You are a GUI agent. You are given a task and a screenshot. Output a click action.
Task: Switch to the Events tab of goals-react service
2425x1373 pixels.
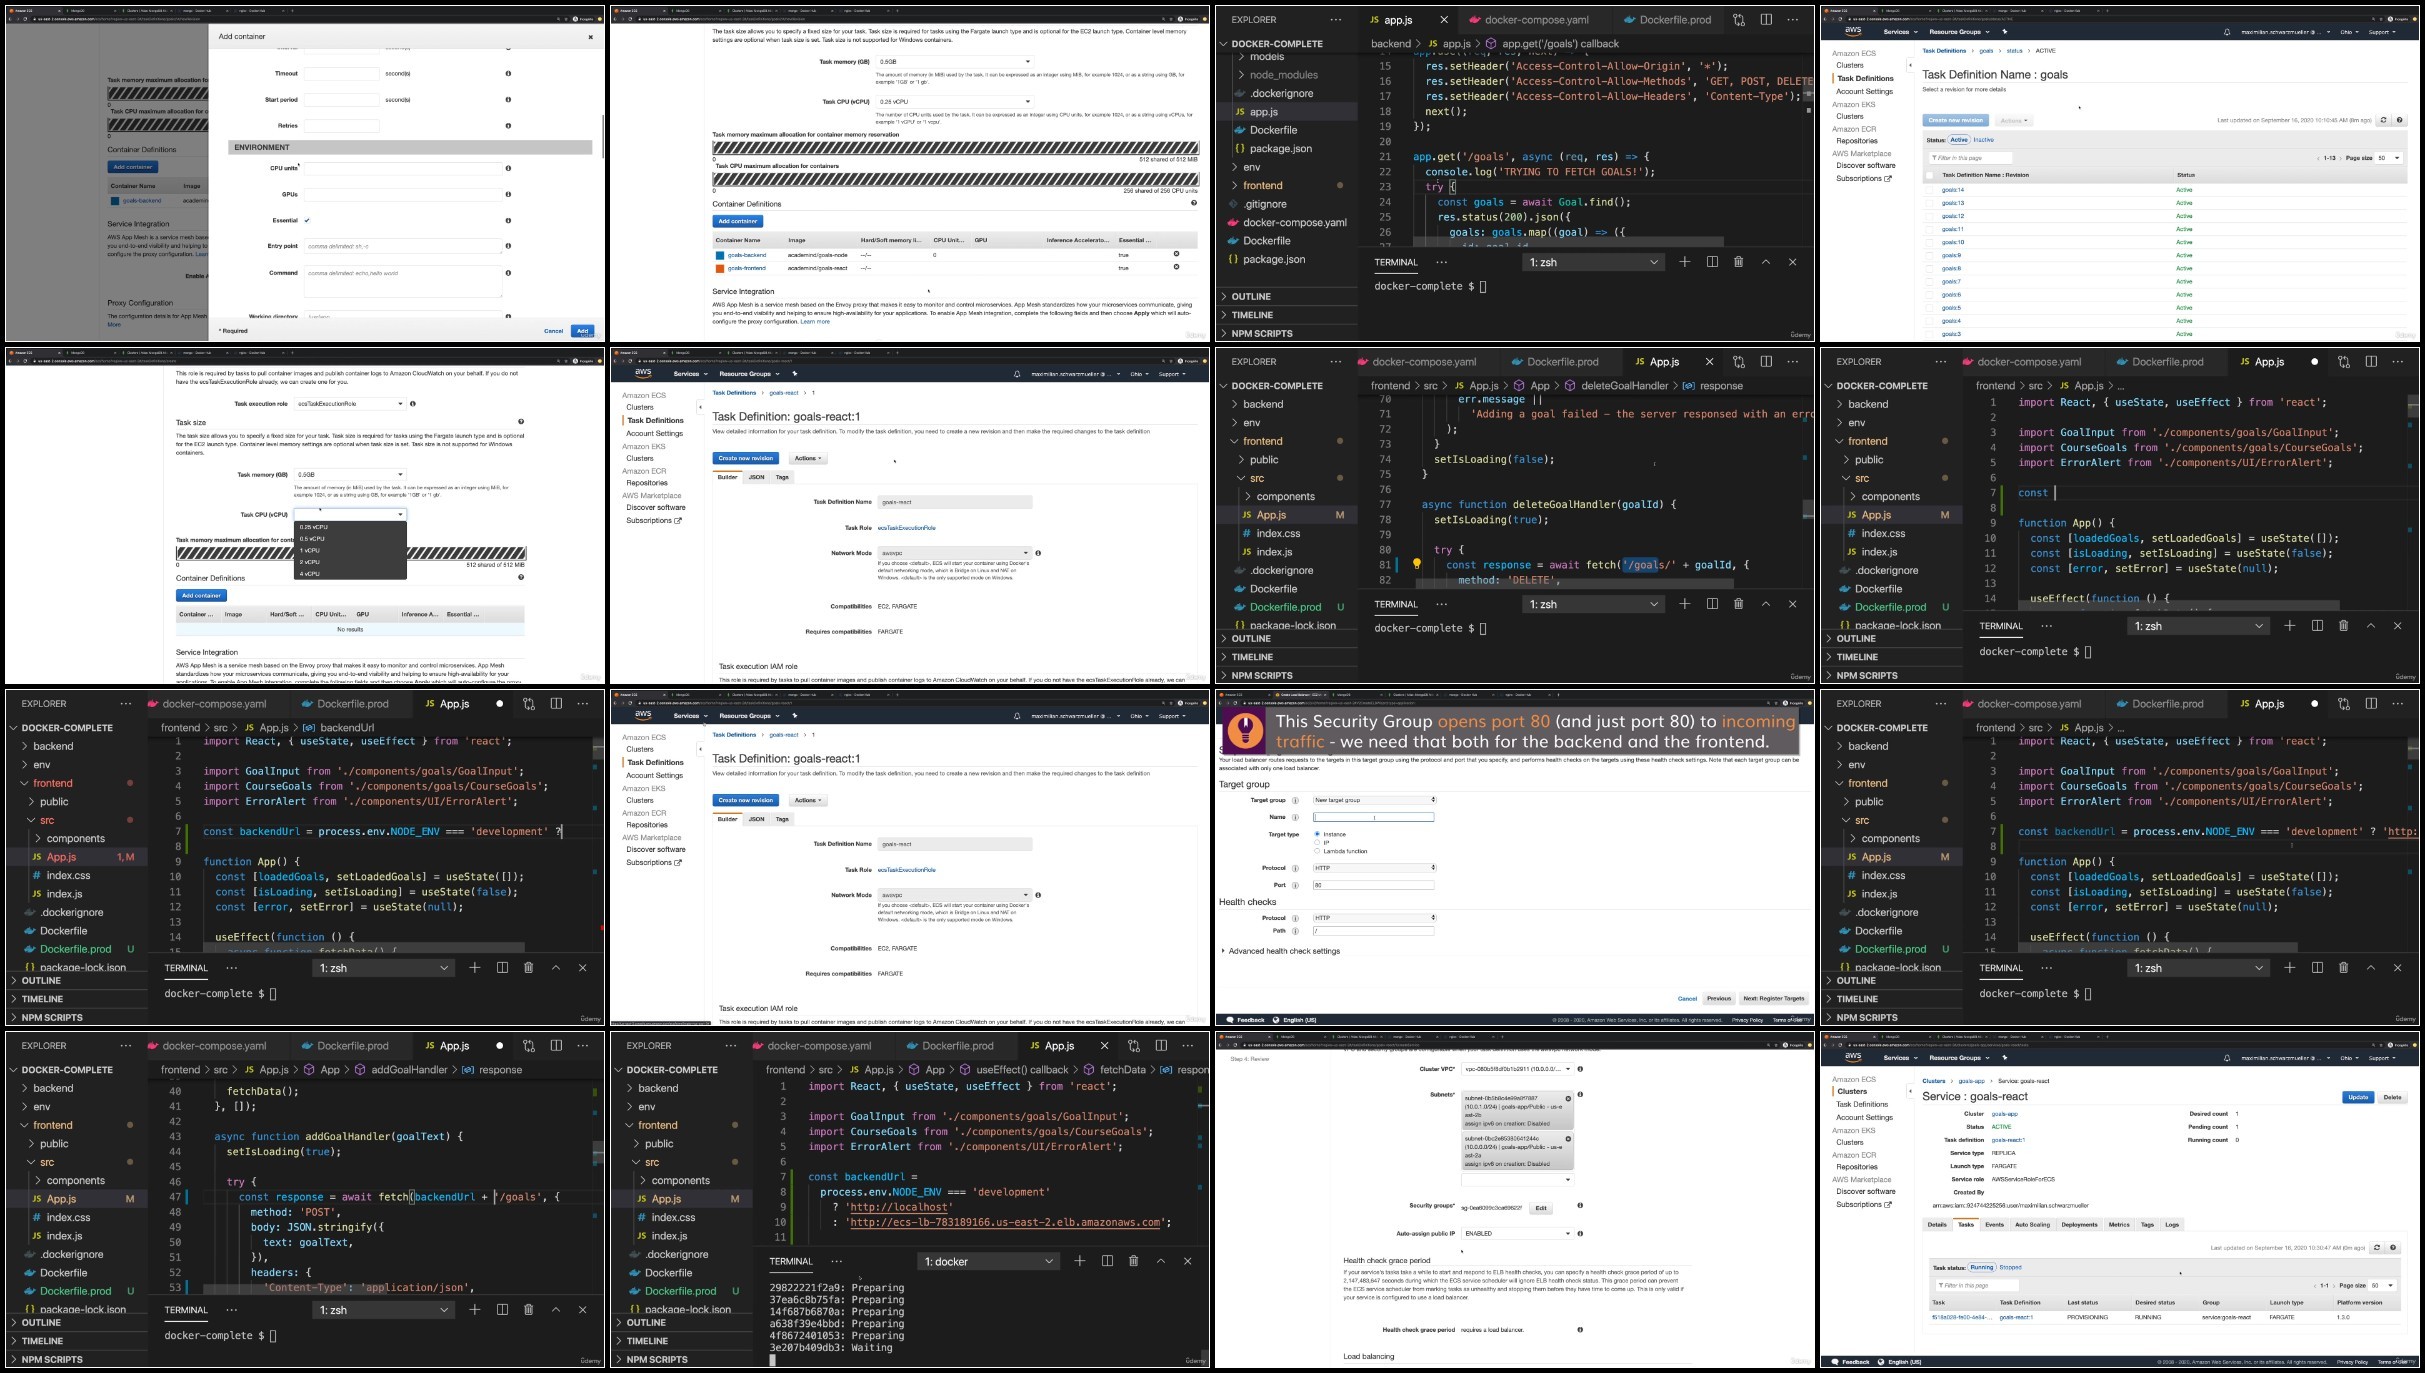1994,1224
